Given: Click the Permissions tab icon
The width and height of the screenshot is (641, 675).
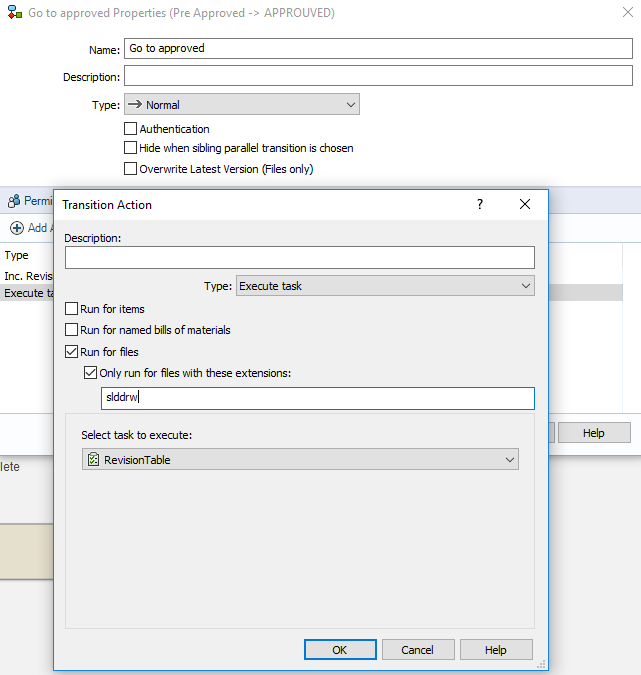Looking at the screenshot, I should (13, 201).
